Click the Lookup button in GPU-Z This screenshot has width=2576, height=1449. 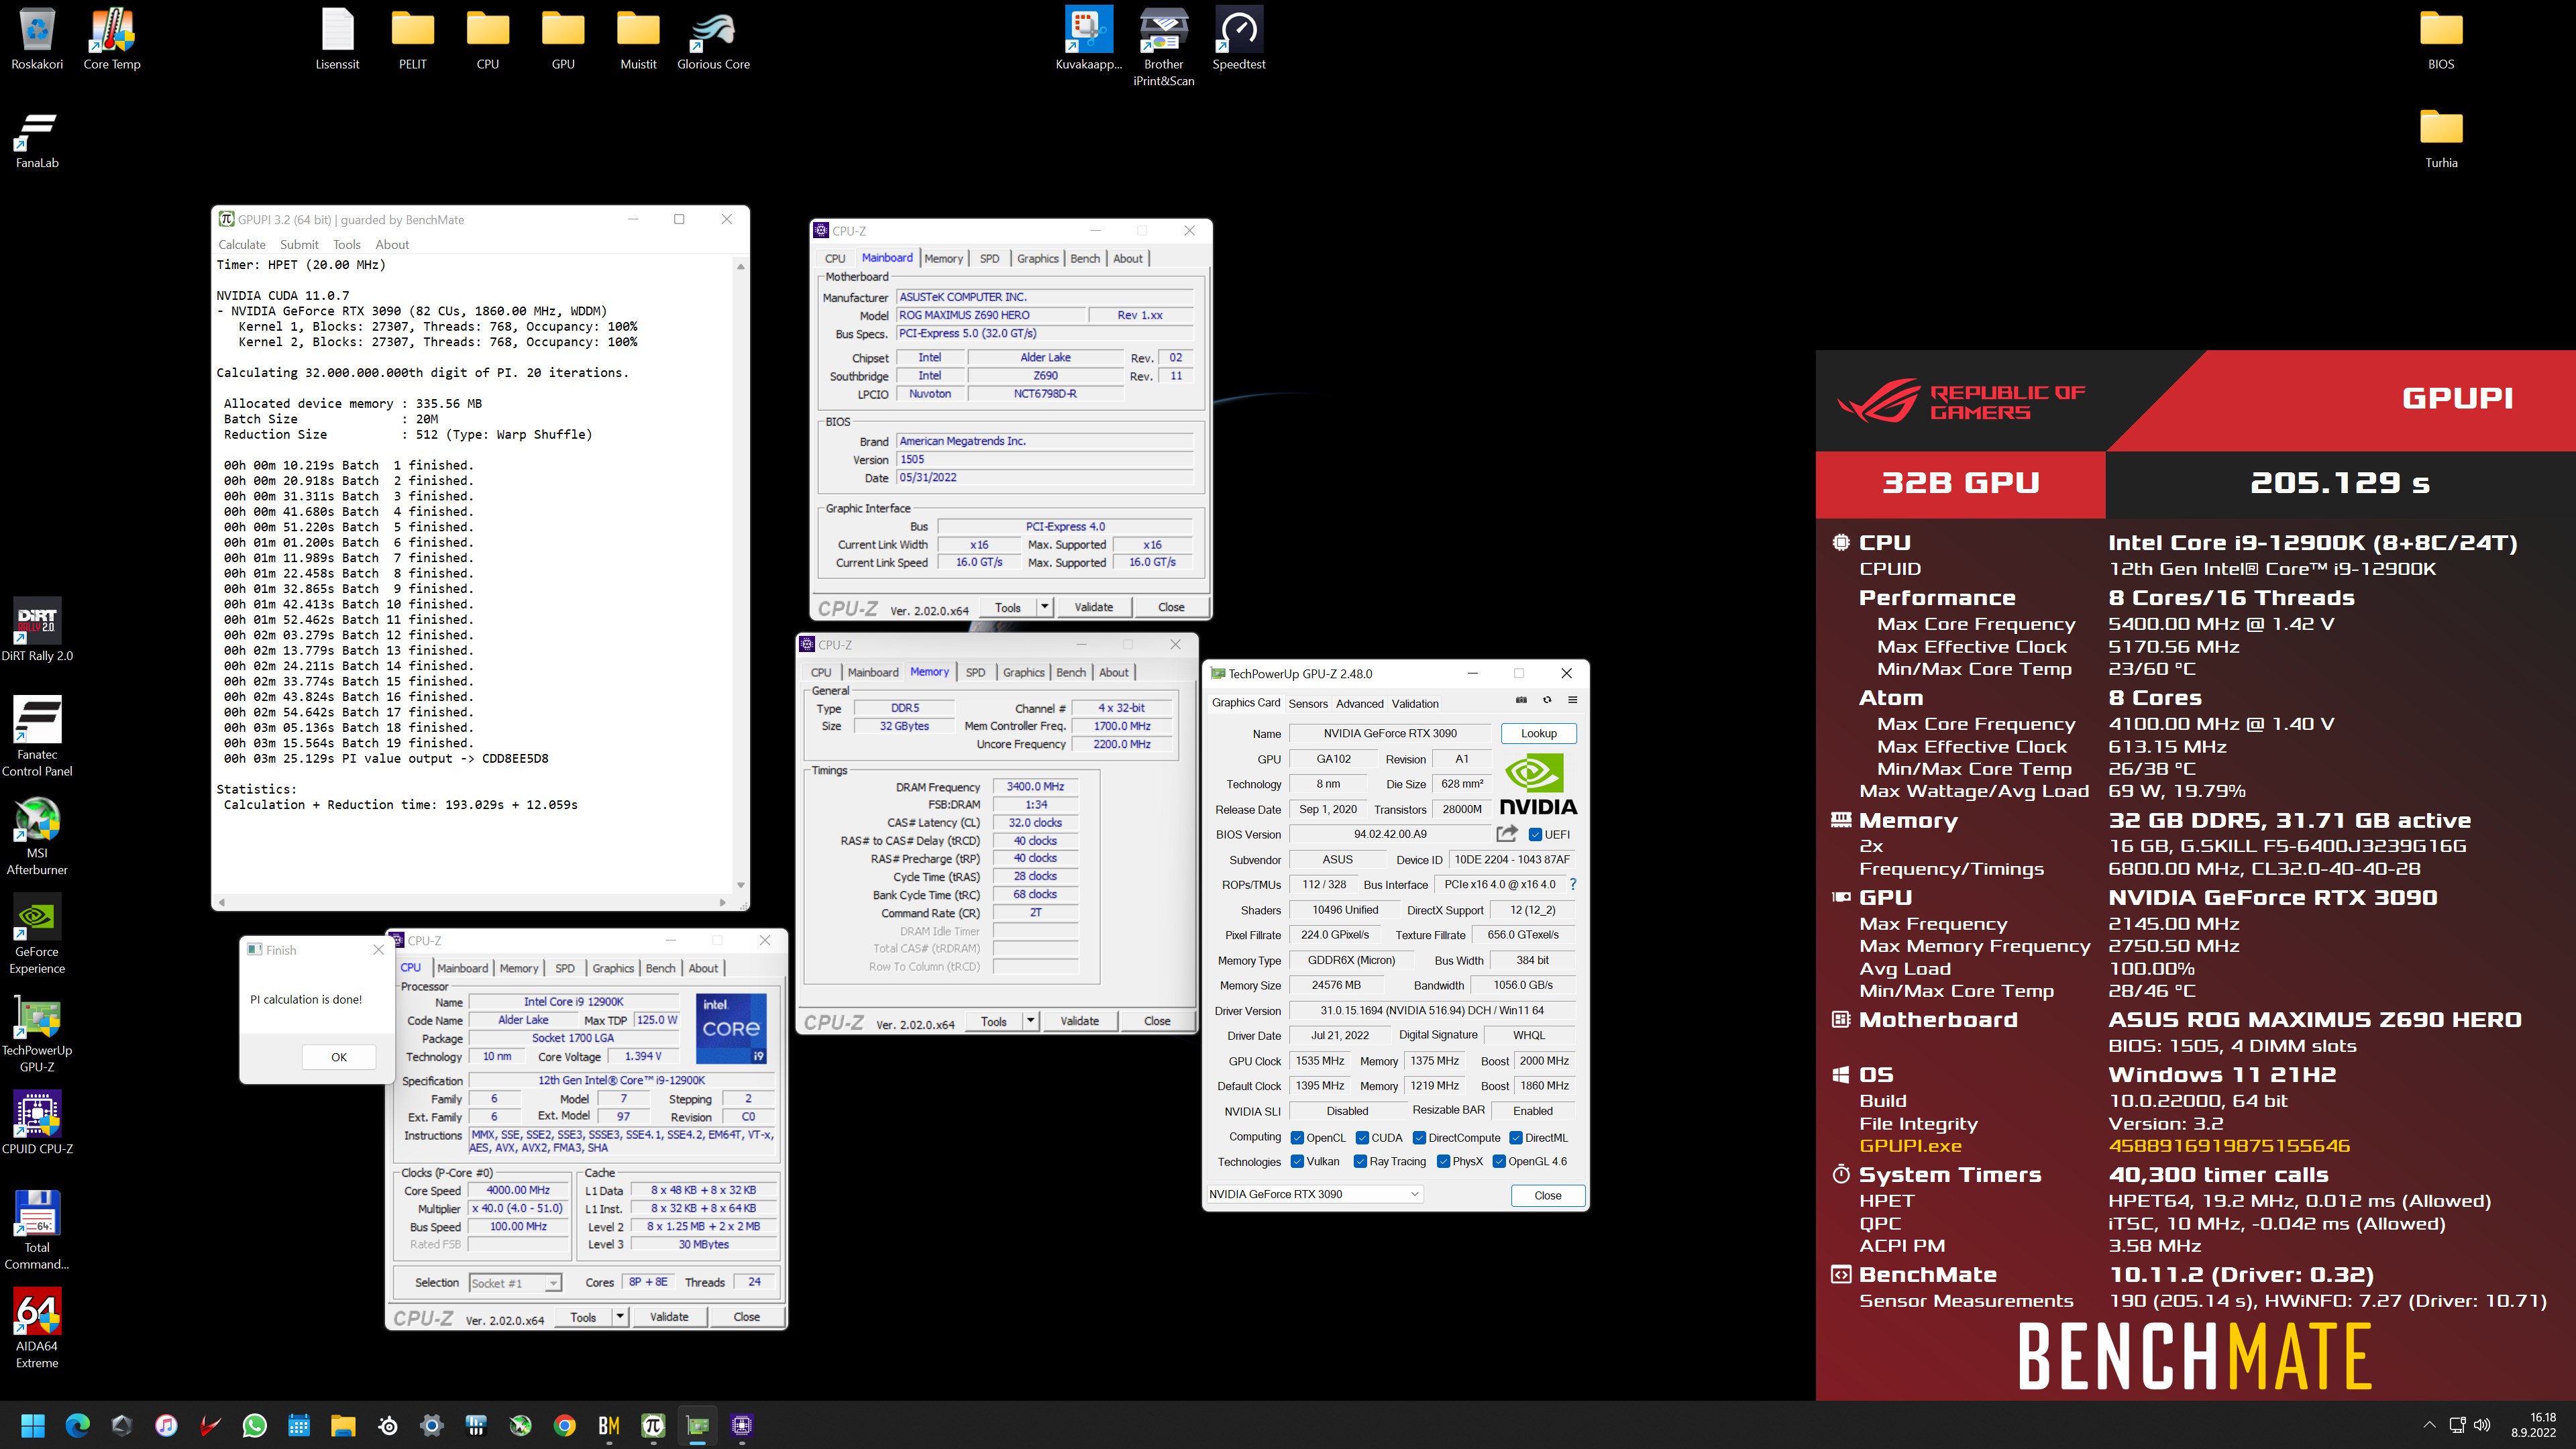(x=1539, y=733)
